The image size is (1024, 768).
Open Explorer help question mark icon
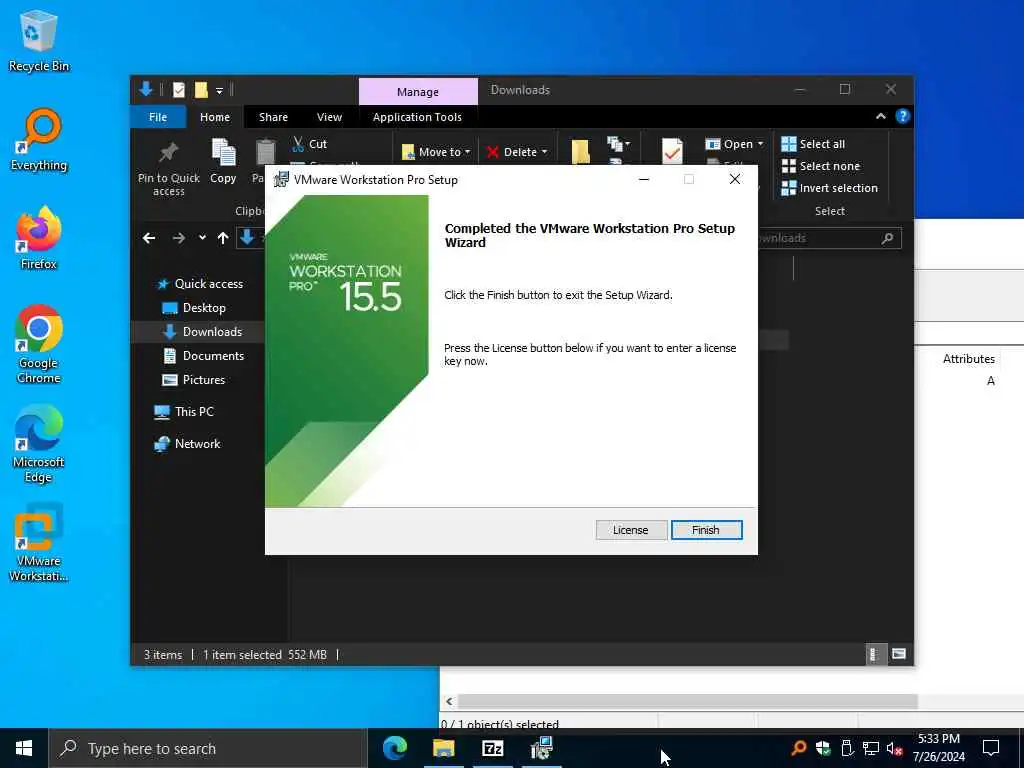[x=903, y=116]
